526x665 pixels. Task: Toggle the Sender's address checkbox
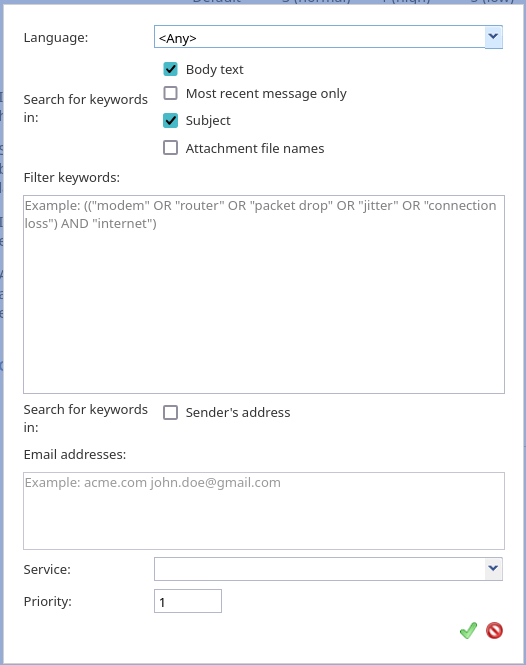pyautogui.click(x=171, y=412)
